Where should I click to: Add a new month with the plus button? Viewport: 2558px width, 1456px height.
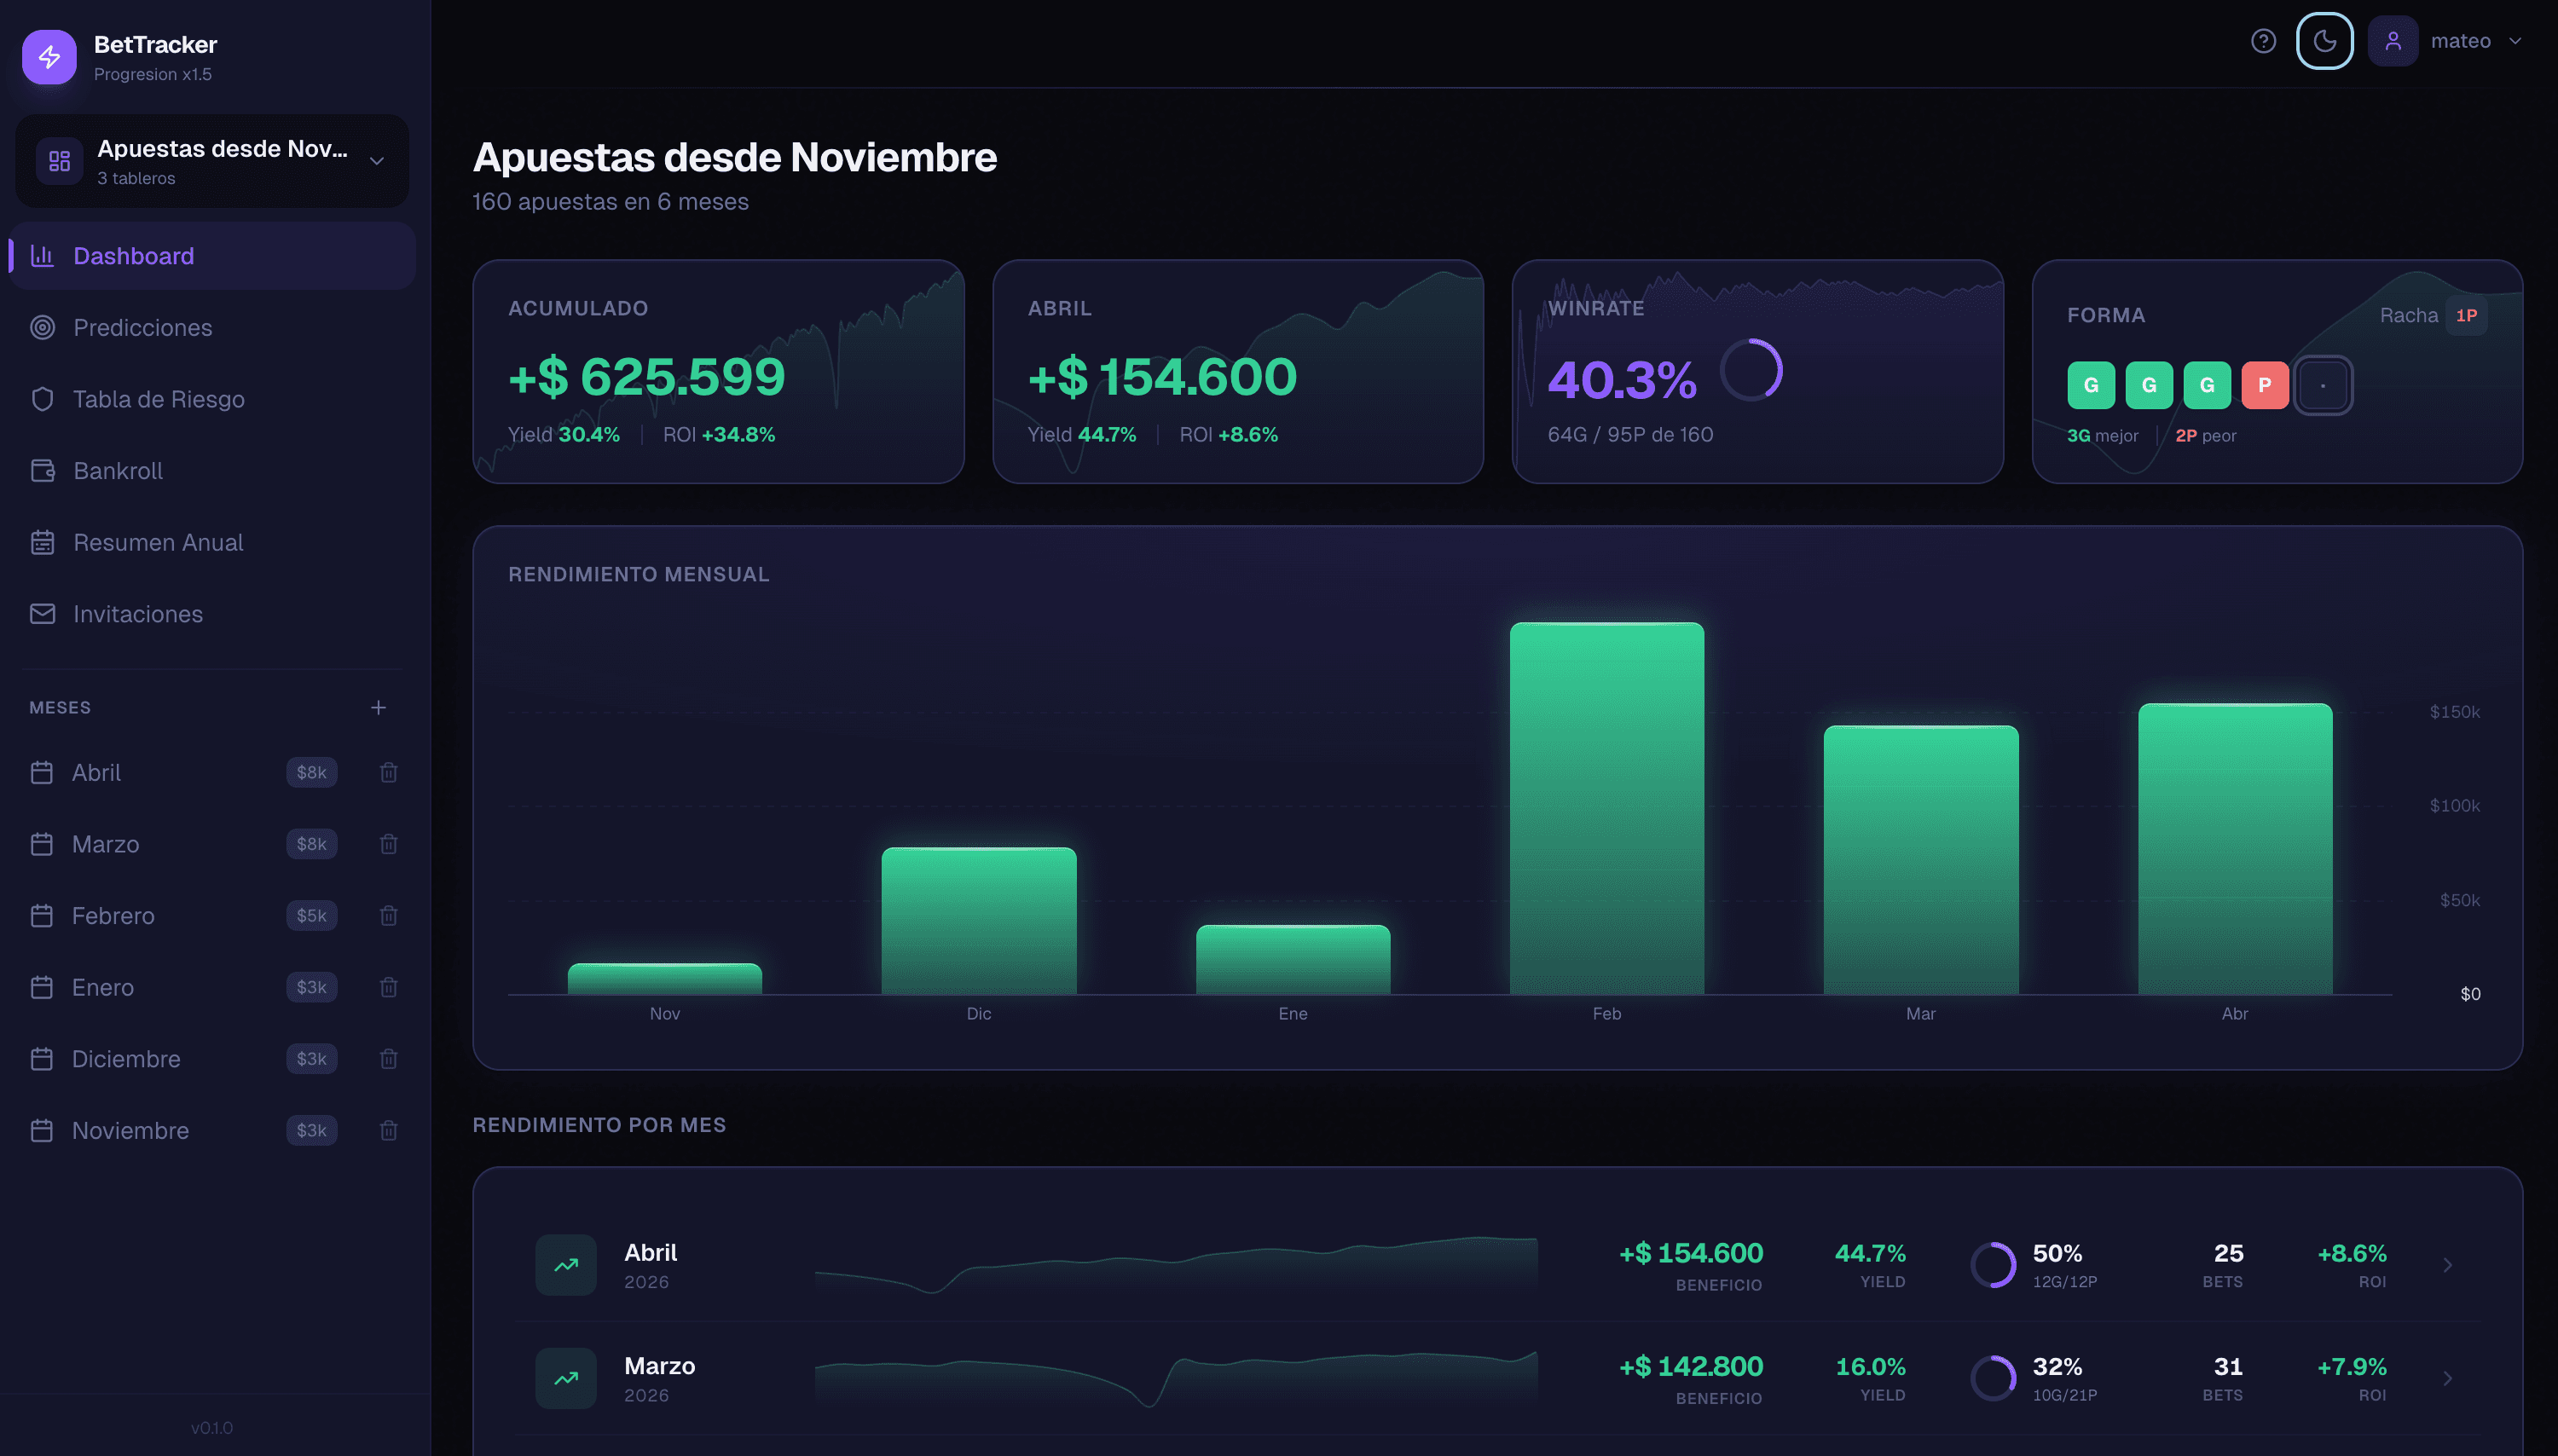click(x=378, y=707)
